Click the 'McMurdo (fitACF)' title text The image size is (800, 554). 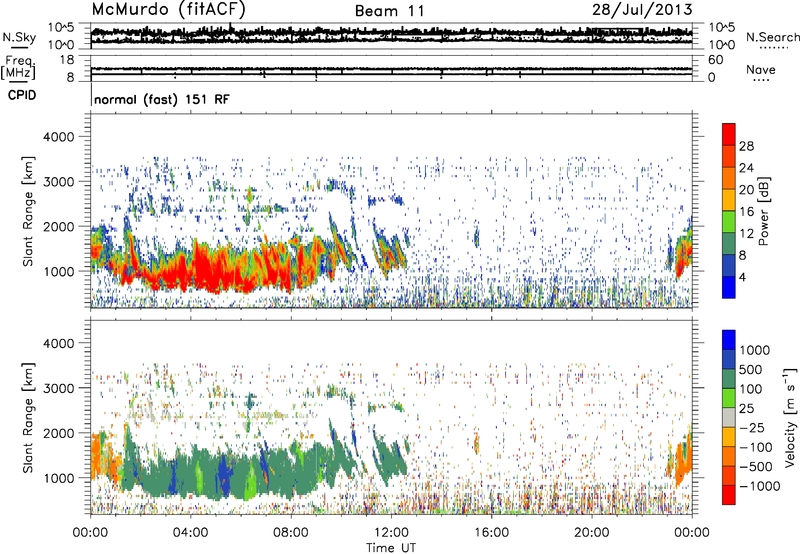pyautogui.click(x=168, y=10)
